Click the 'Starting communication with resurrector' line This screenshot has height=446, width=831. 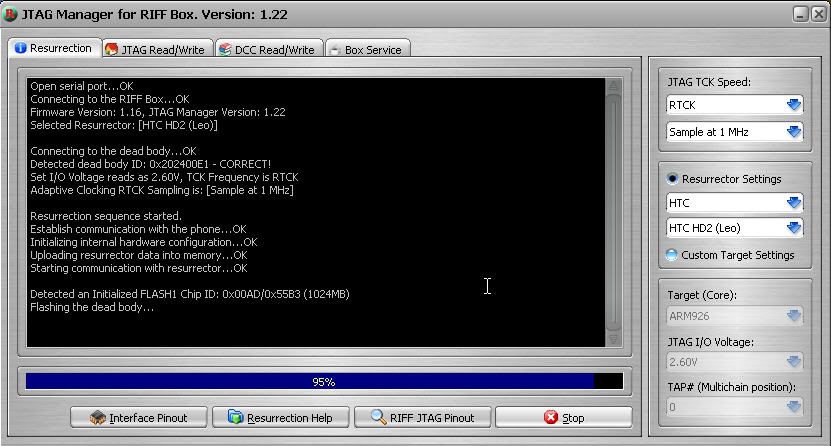click(139, 268)
